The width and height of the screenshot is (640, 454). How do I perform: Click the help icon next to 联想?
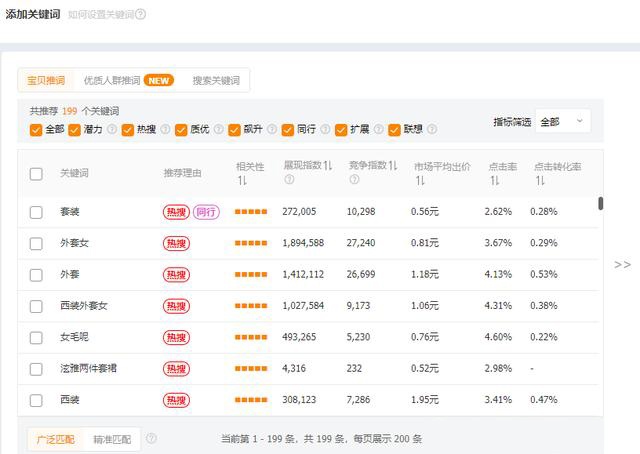coord(432,129)
